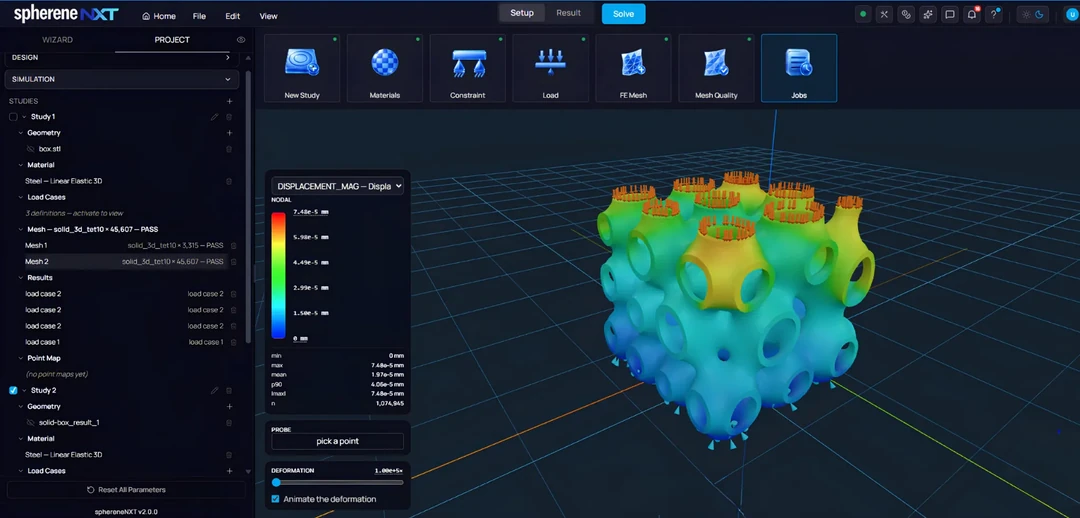Add geometry to Study 1 with plus
This screenshot has width=1080, height=518.
pos(229,133)
